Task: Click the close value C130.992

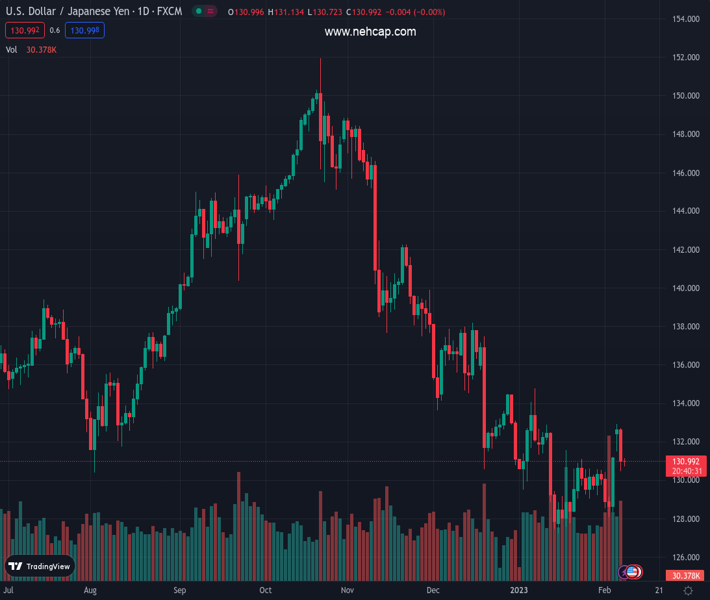Action: [364, 12]
